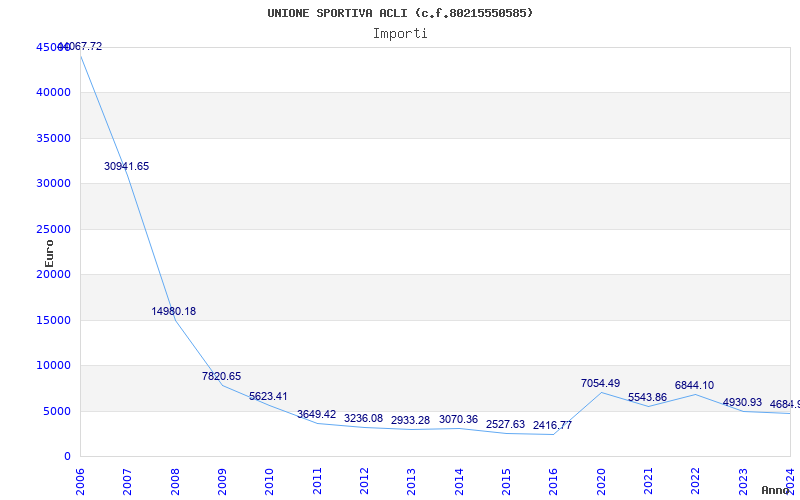Click the 'Euro' y-axis title

(49, 254)
